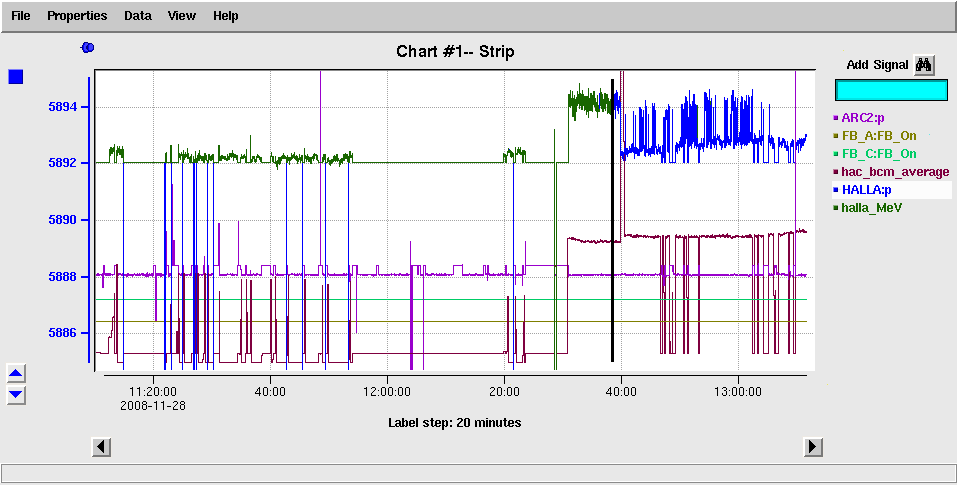Click the 'Label step: 20 minutes' text
Image resolution: width=957 pixels, height=485 pixels.
455,422
